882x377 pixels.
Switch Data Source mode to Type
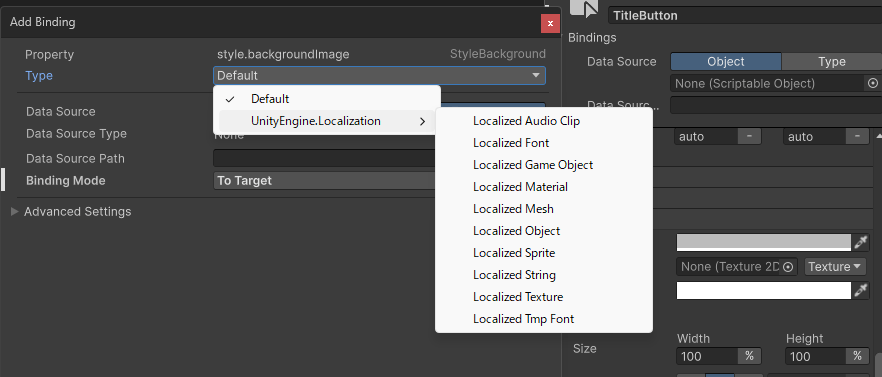click(x=831, y=61)
